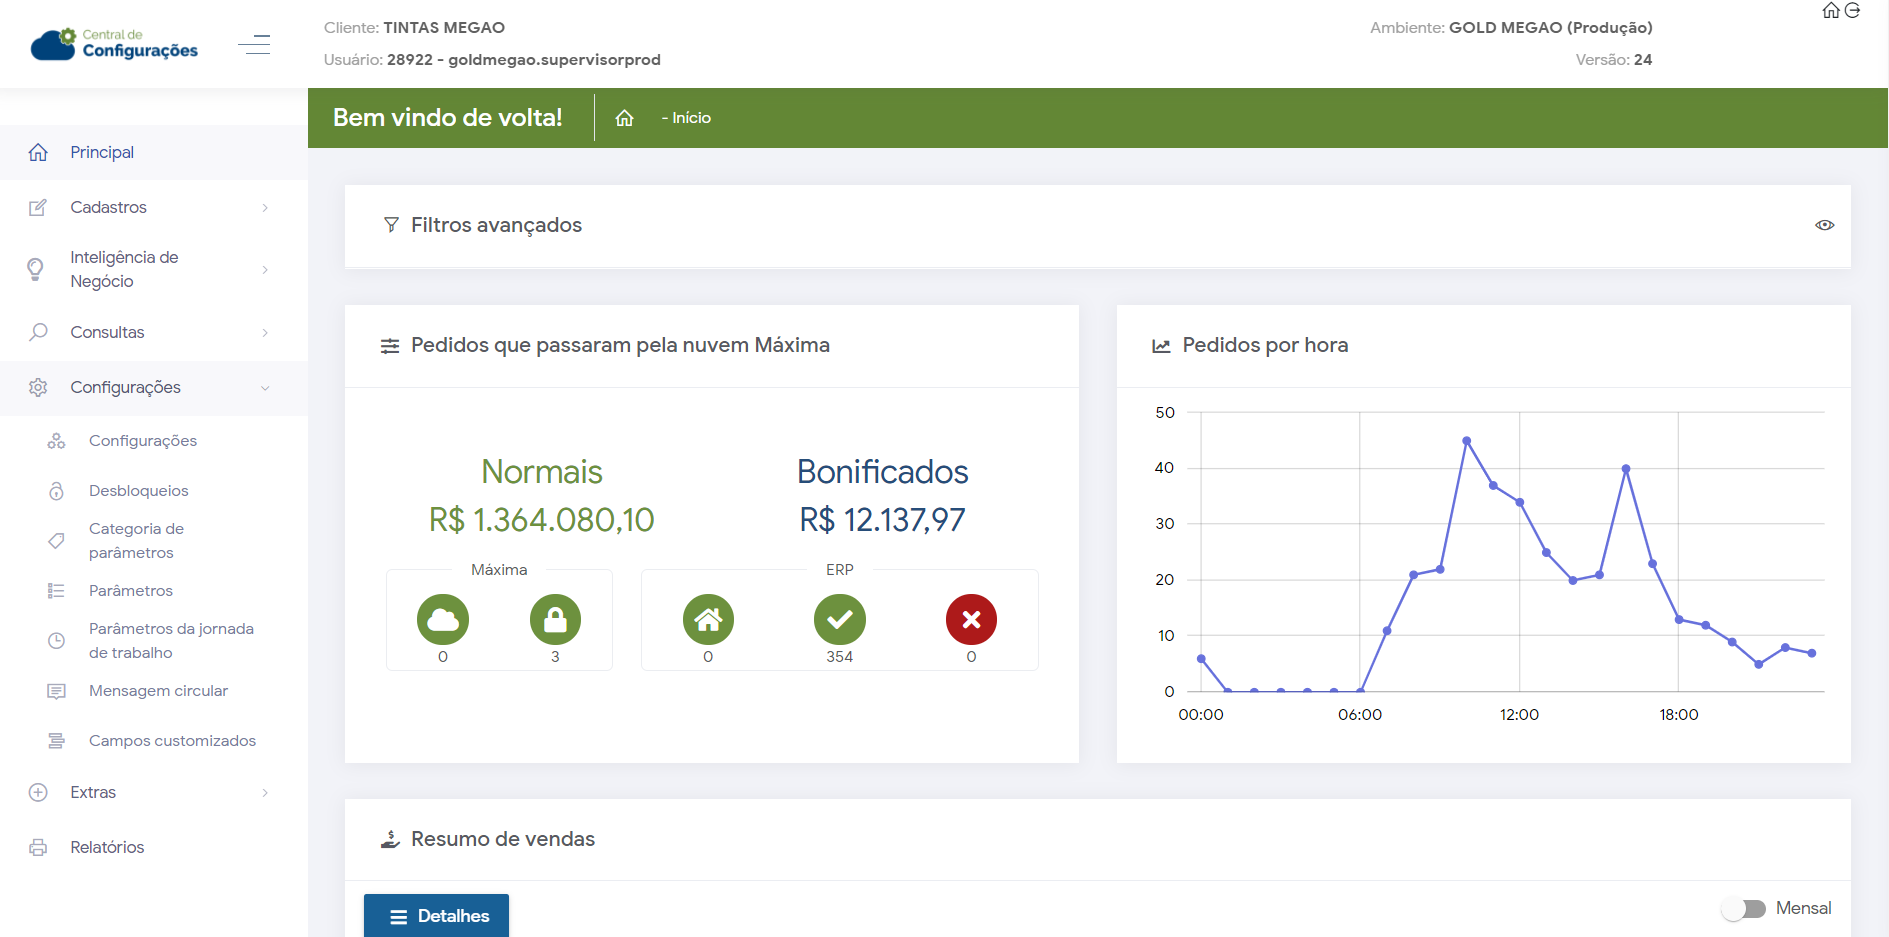
Task: Open the Desbloqueios submenu item
Action: coord(138,490)
